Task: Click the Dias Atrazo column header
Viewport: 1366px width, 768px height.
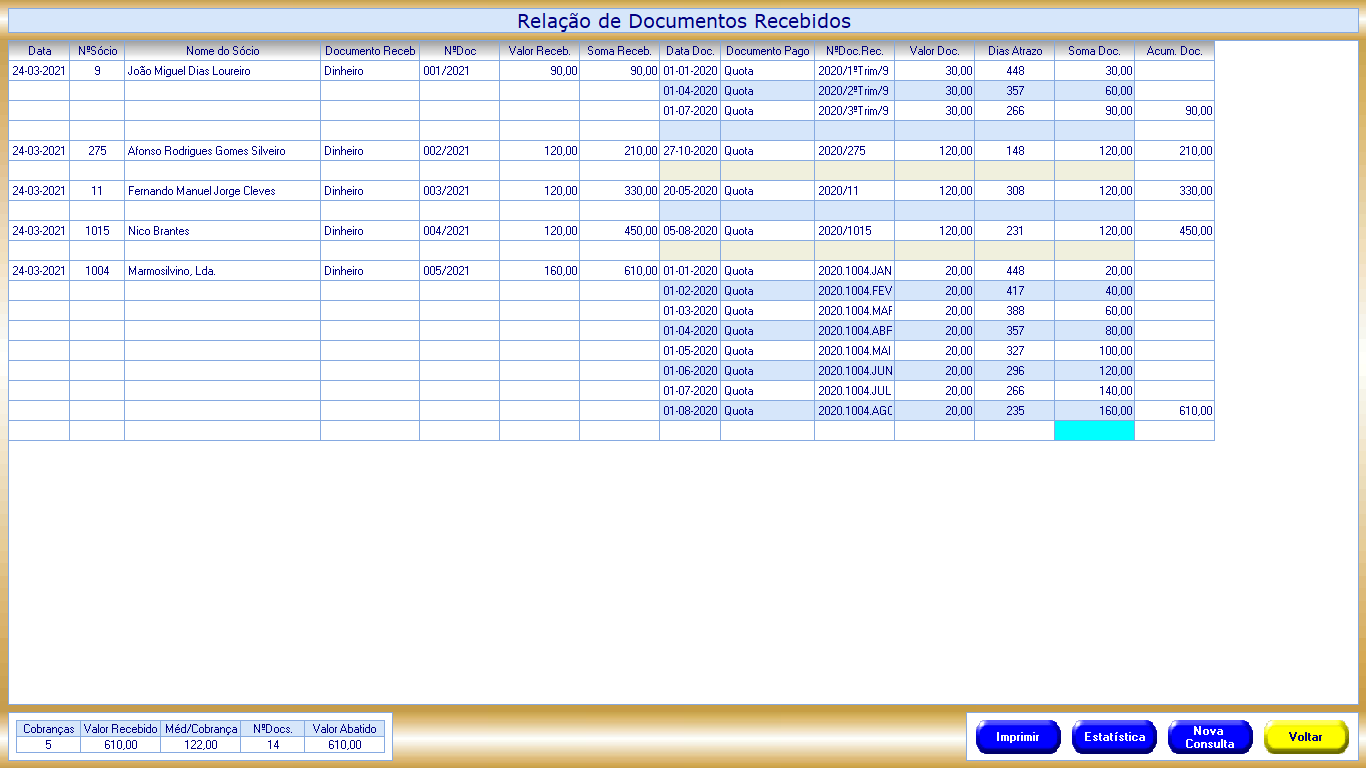Action: click(1014, 51)
